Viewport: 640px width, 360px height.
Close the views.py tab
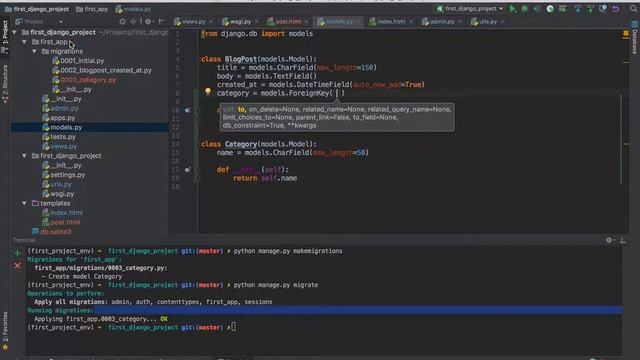click(211, 22)
